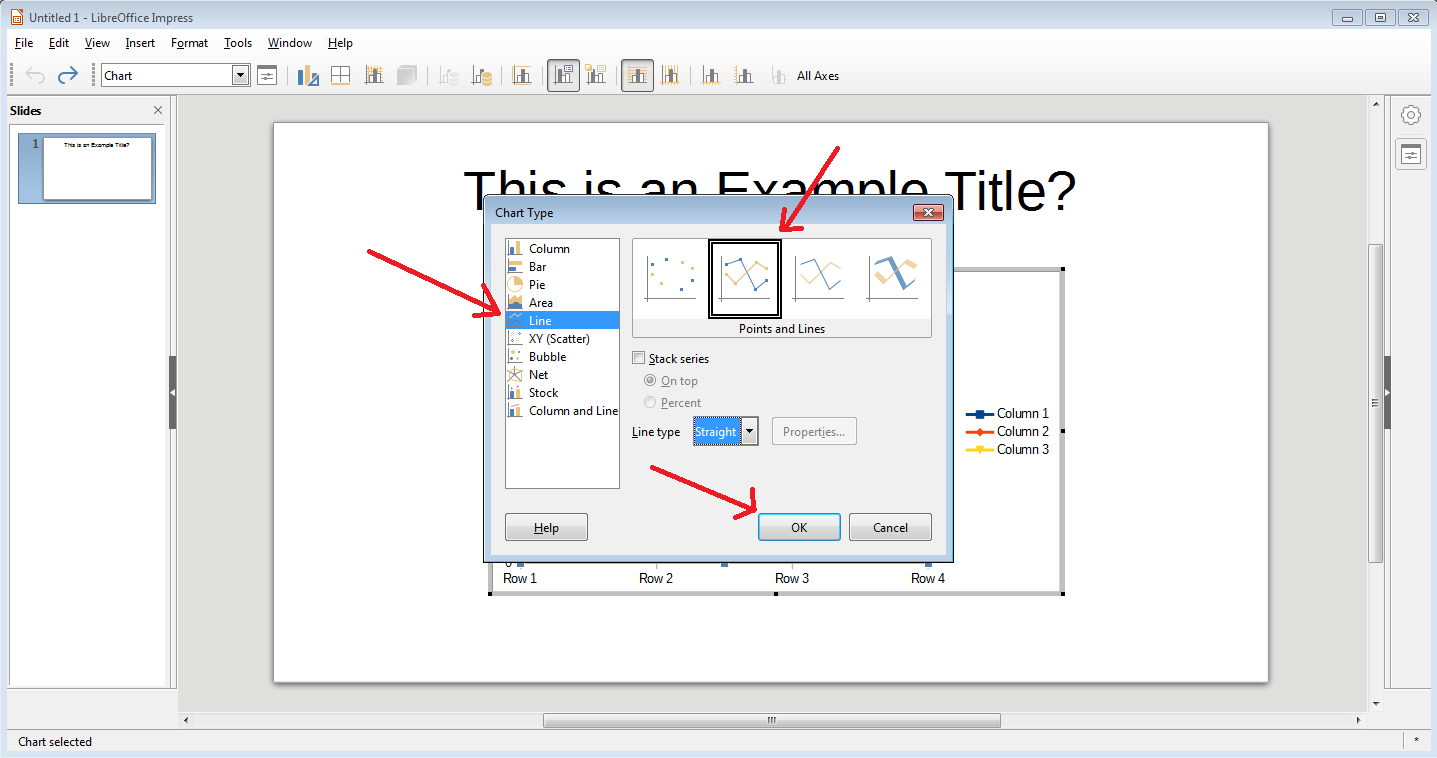This screenshot has height=758, width=1437.
Task: Click the Row 3 axis label
Action: coord(792,578)
